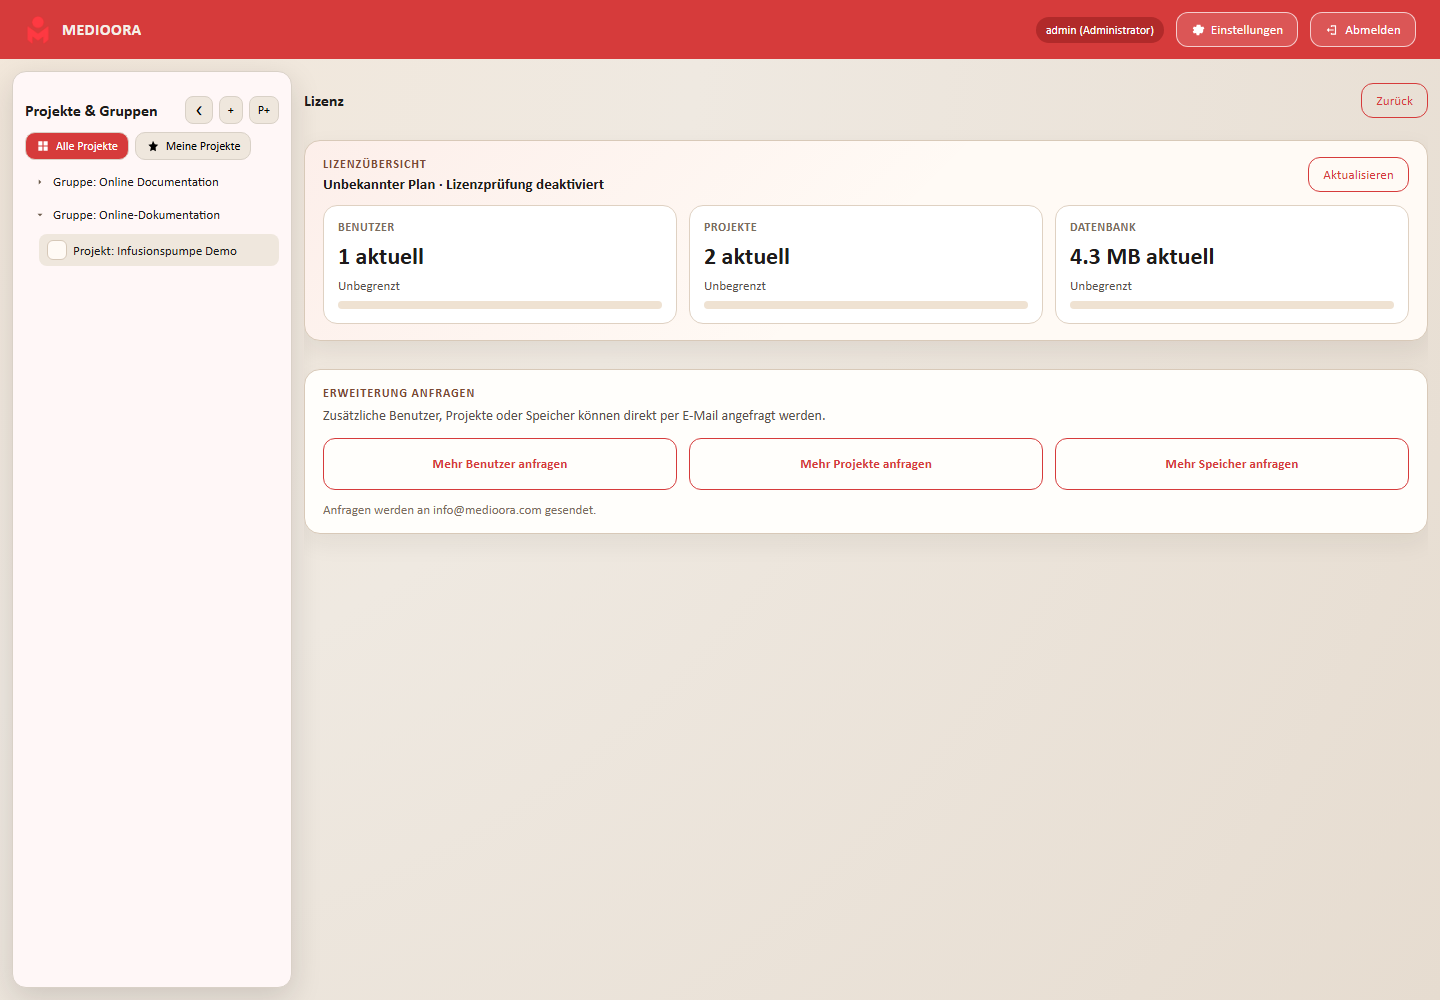Expand the Online Documentation group arrow
The width and height of the screenshot is (1440, 1000).
[40, 182]
